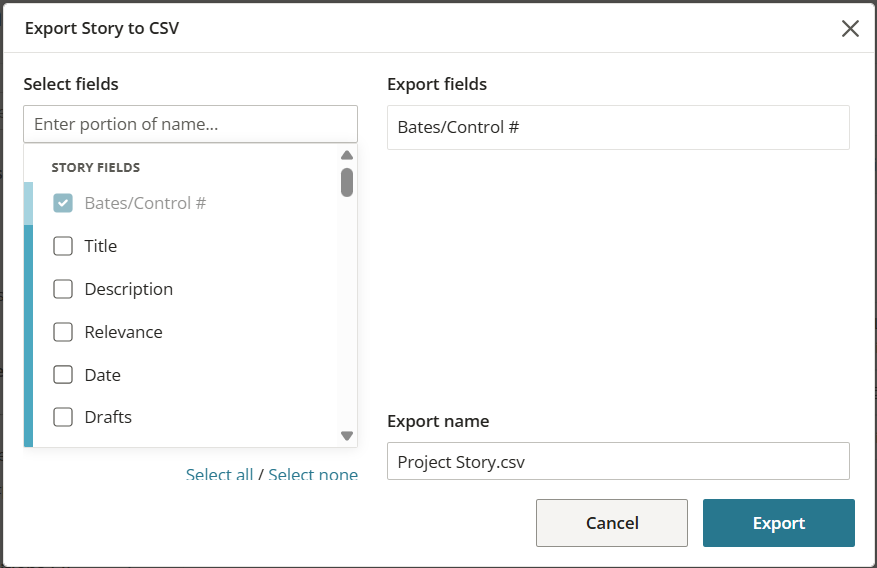
Task: Uncheck the Bates/Control # checkbox
Action: (63, 203)
